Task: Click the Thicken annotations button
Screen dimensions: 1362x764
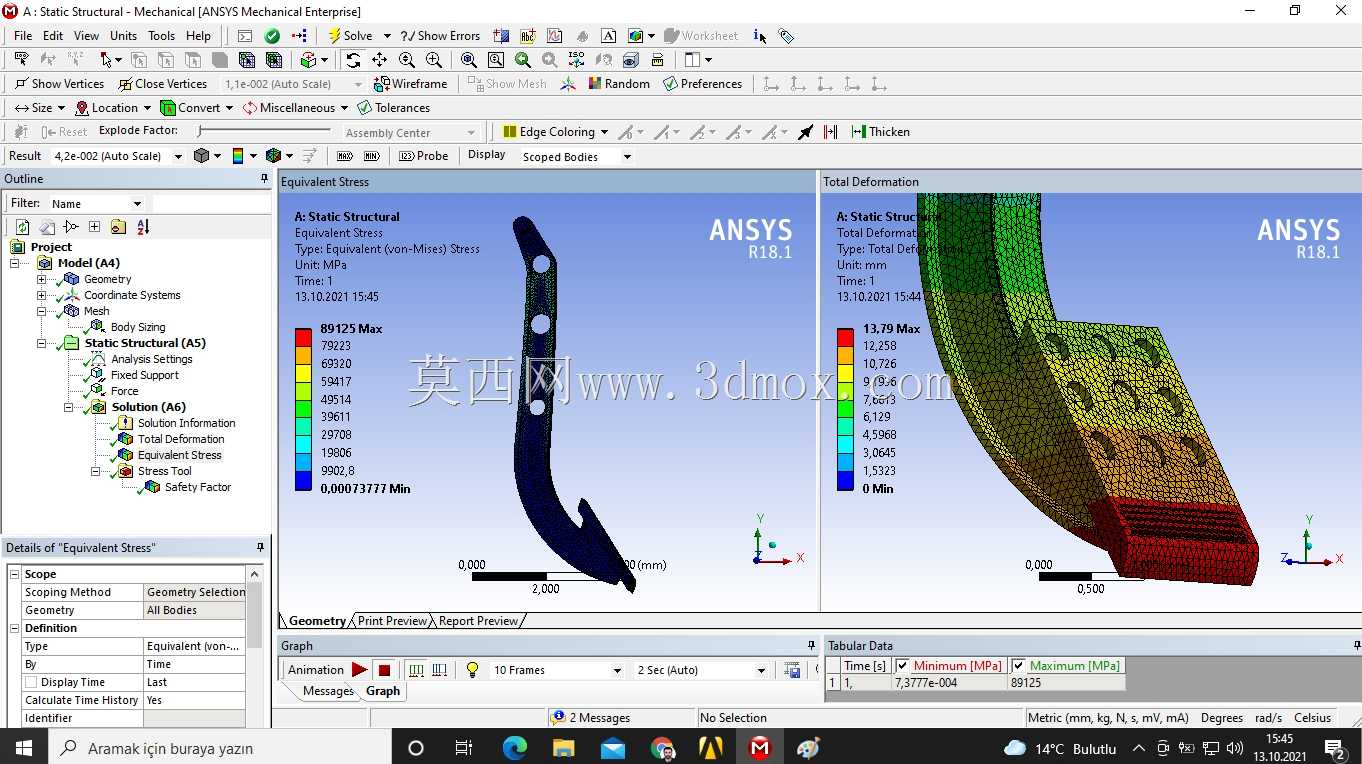Action: [x=880, y=132]
